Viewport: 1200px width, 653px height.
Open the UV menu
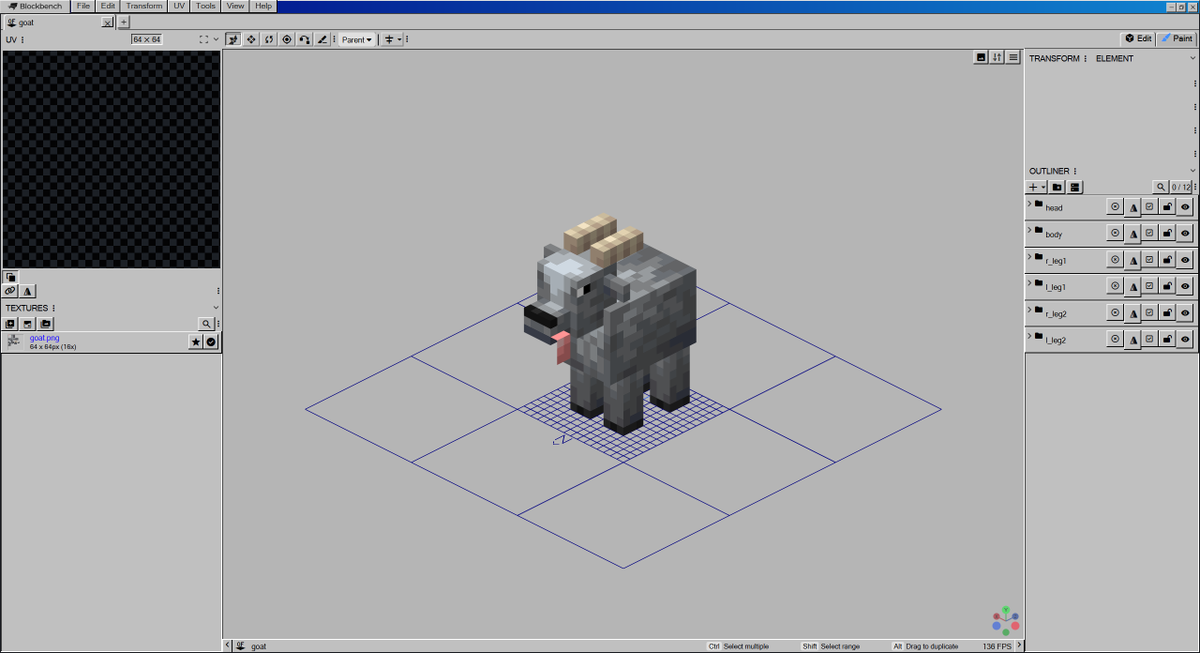point(179,6)
